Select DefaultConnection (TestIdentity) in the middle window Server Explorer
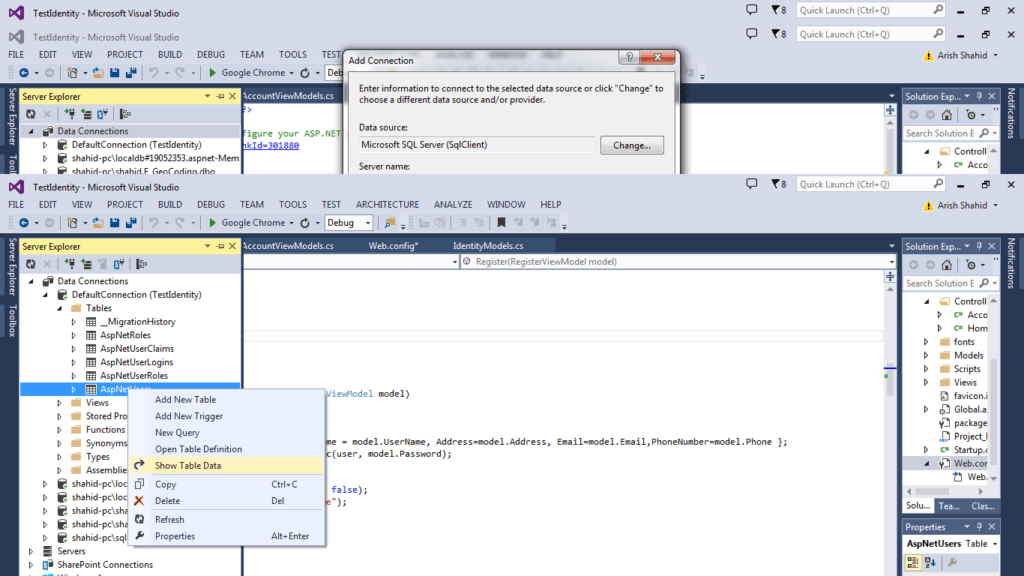 pos(136,145)
